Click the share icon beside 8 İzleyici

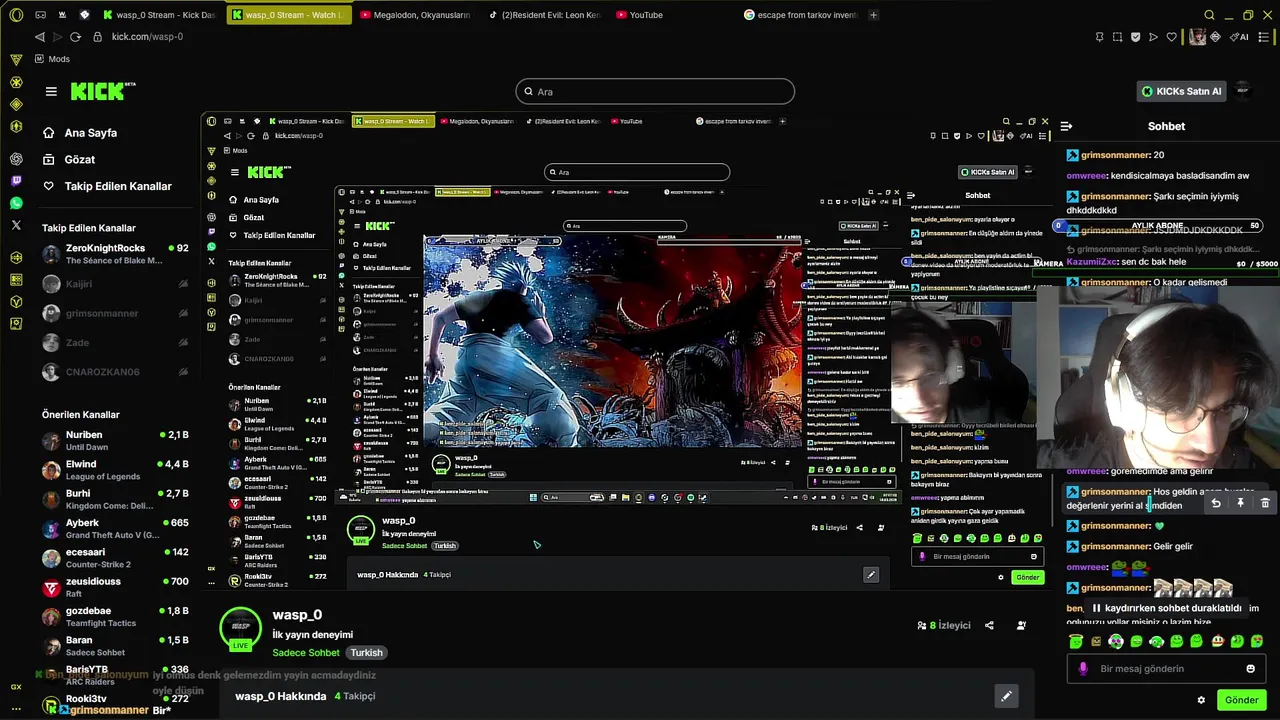pos(989,625)
